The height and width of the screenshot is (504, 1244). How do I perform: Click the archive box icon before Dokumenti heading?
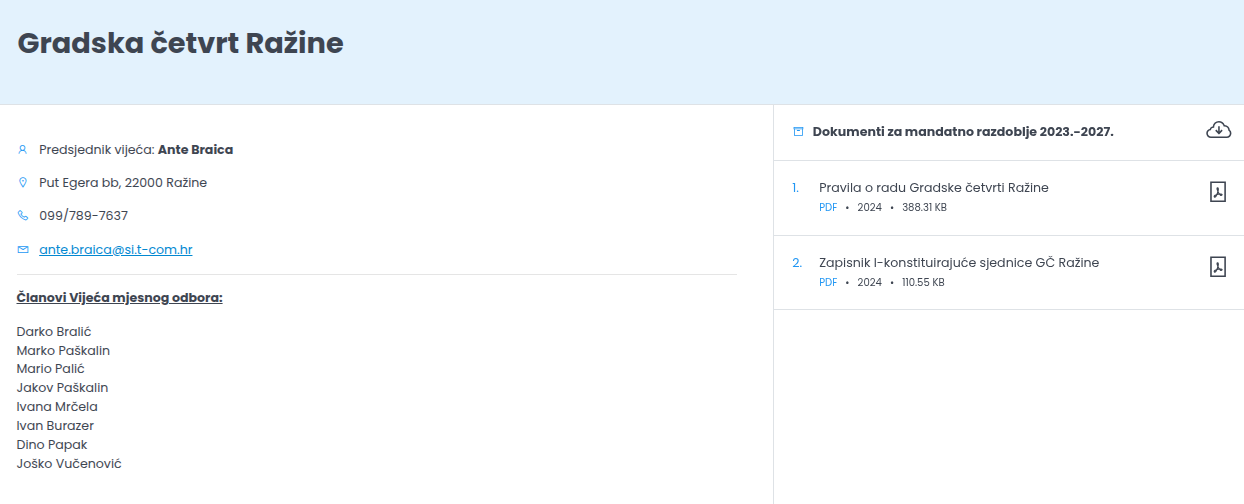pyautogui.click(x=798, y=132)
